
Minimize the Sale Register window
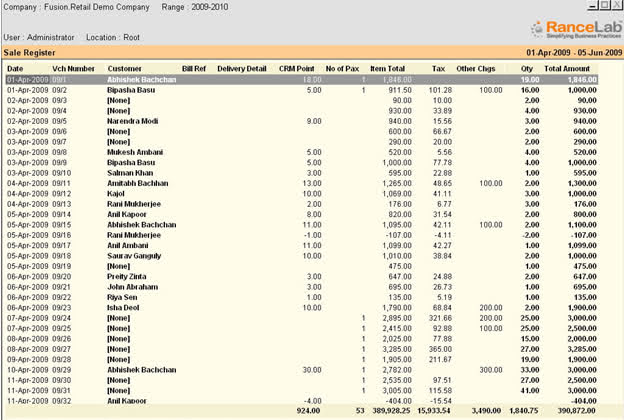pyautogui.click(x=593, y=5)
